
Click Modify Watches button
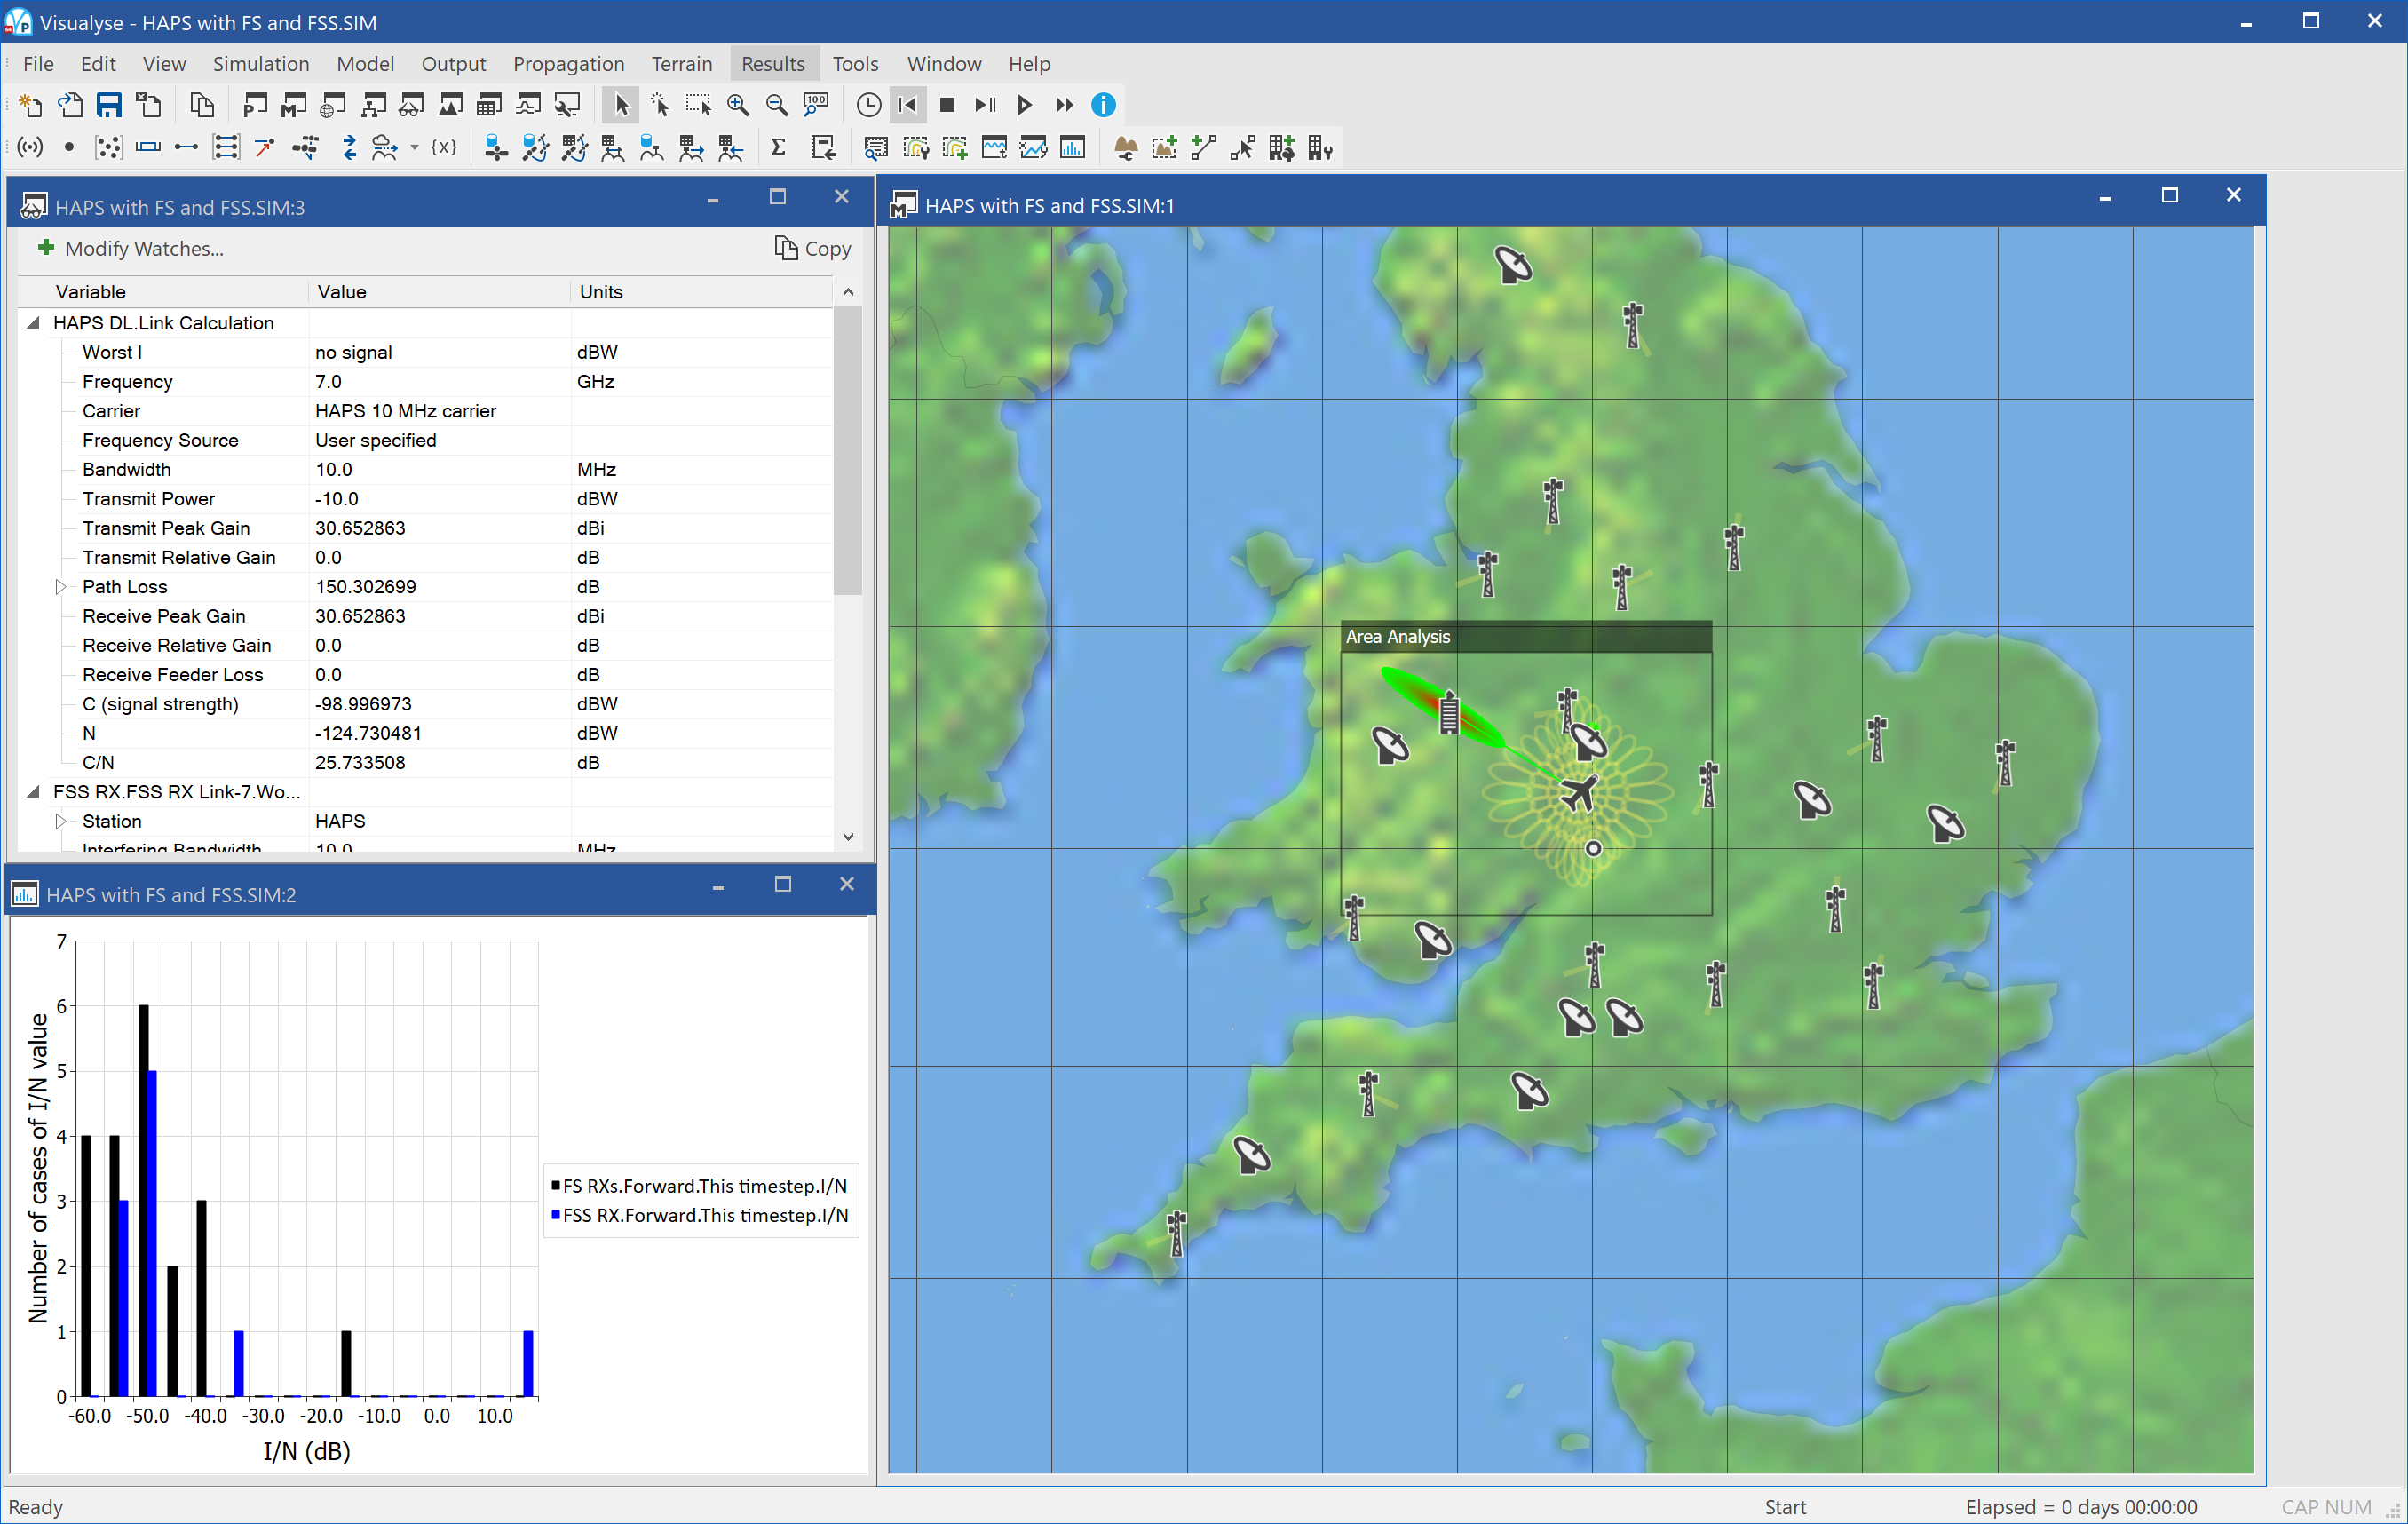point(130,248)
